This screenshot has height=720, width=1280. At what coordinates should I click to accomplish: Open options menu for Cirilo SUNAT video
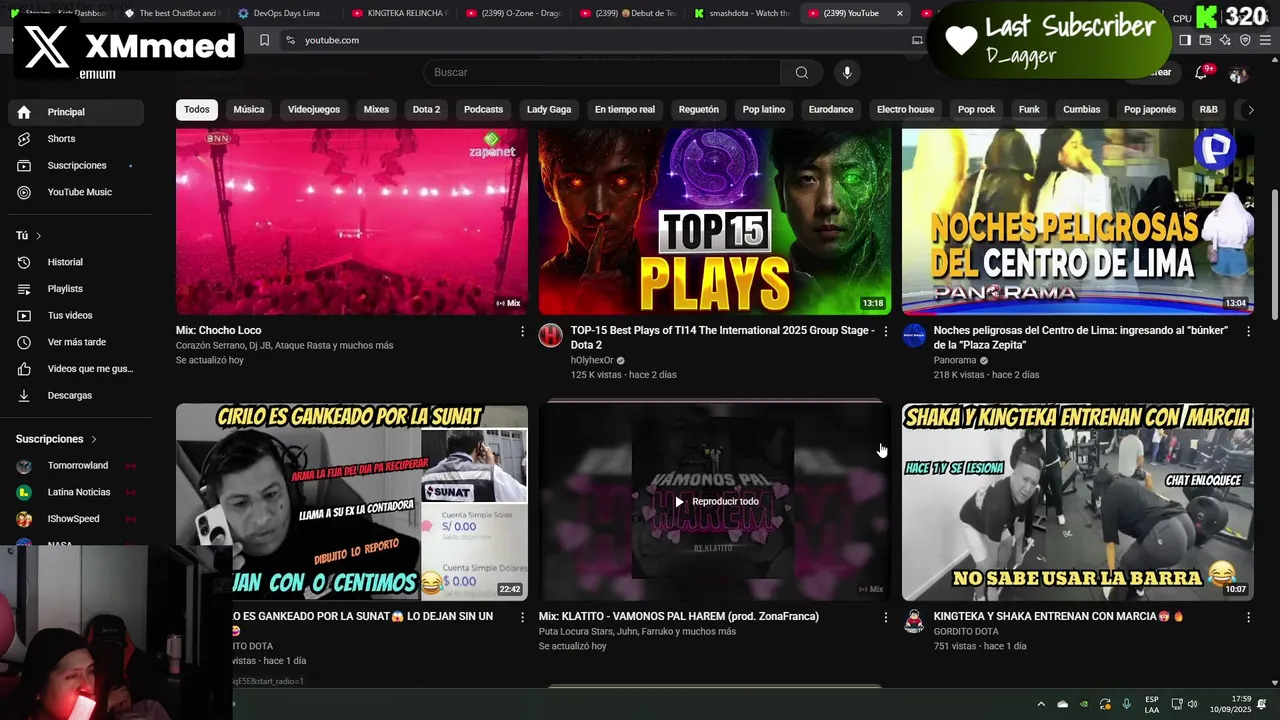coord(522,618)
